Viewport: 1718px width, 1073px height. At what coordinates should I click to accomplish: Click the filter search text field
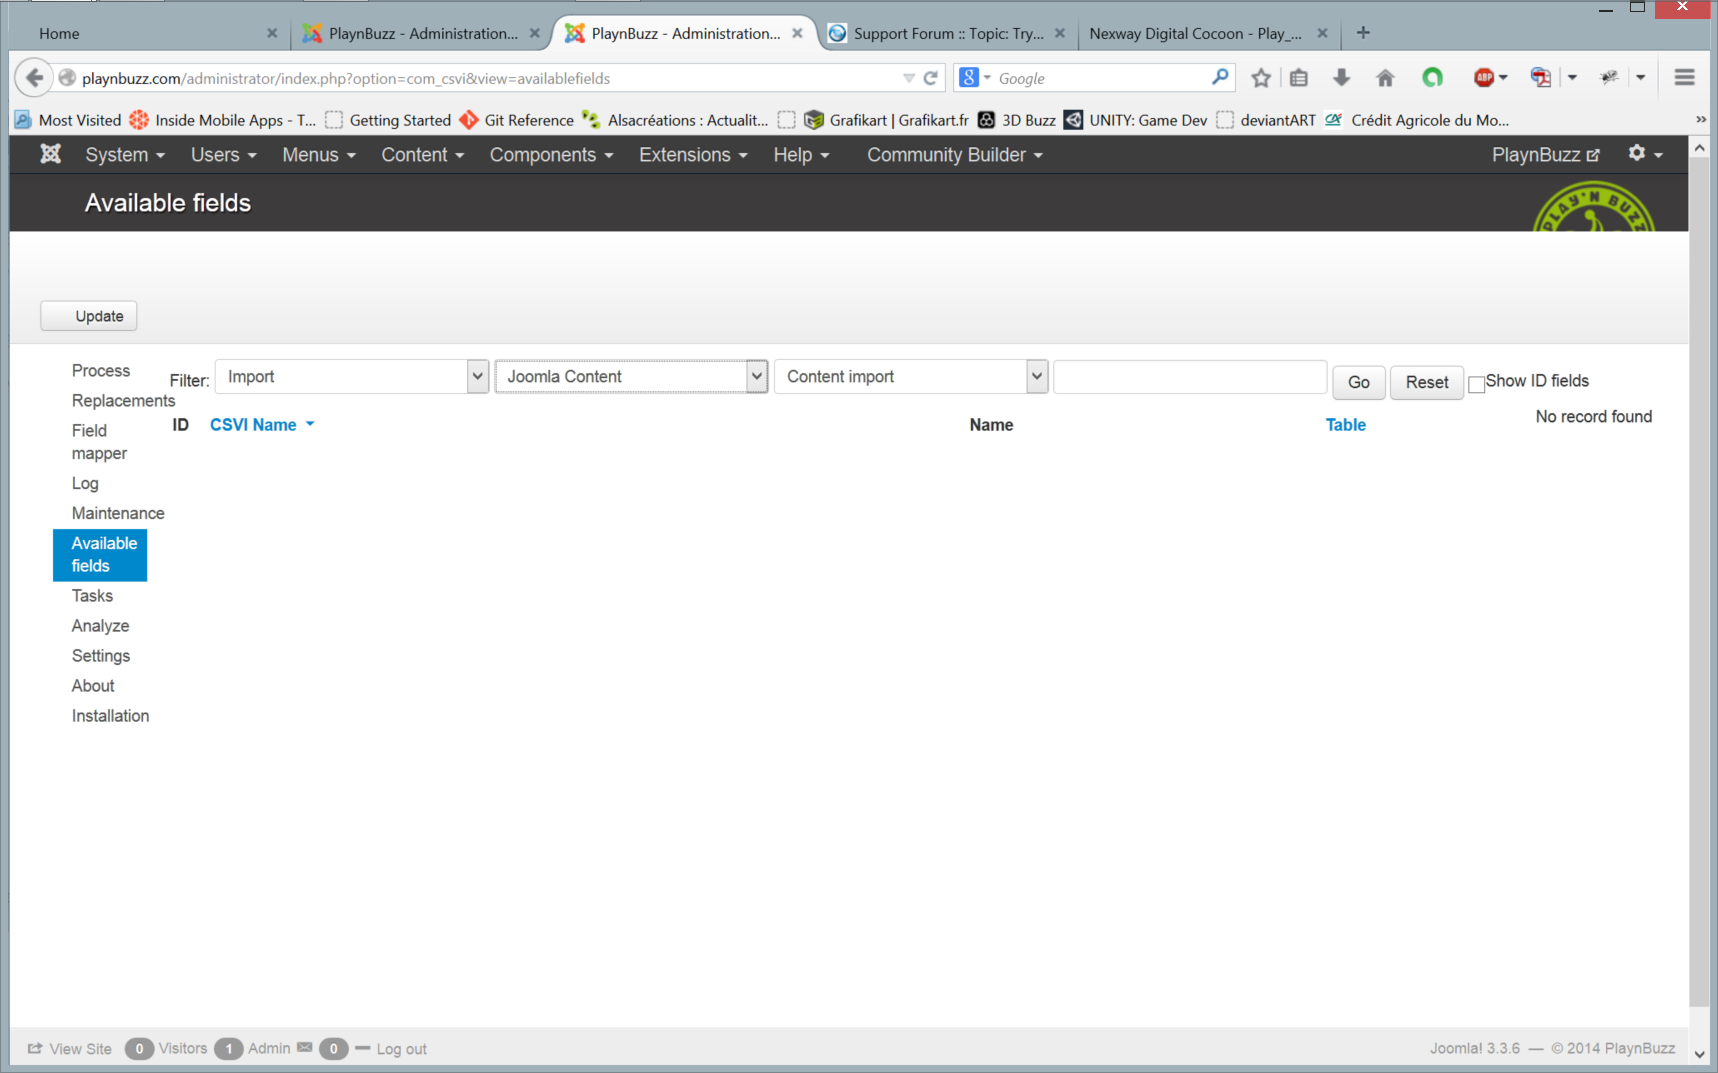pyautogui.click(x=1189, y=377)
